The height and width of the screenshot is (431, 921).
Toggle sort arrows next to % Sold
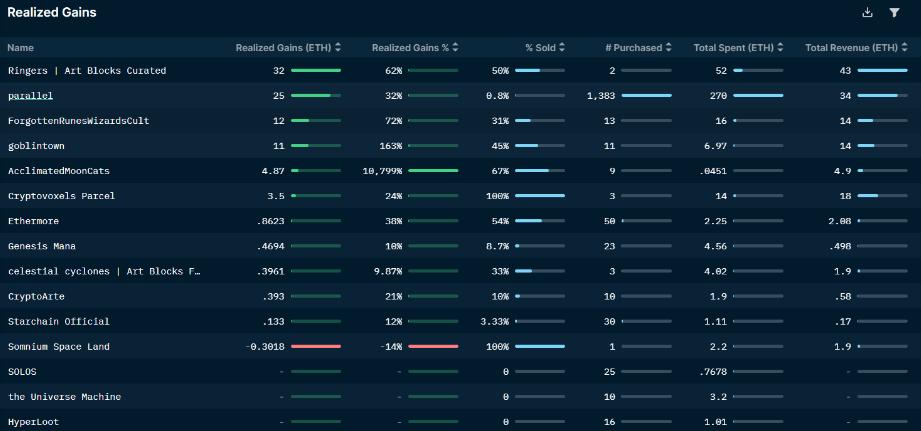[x=562, y=48]
